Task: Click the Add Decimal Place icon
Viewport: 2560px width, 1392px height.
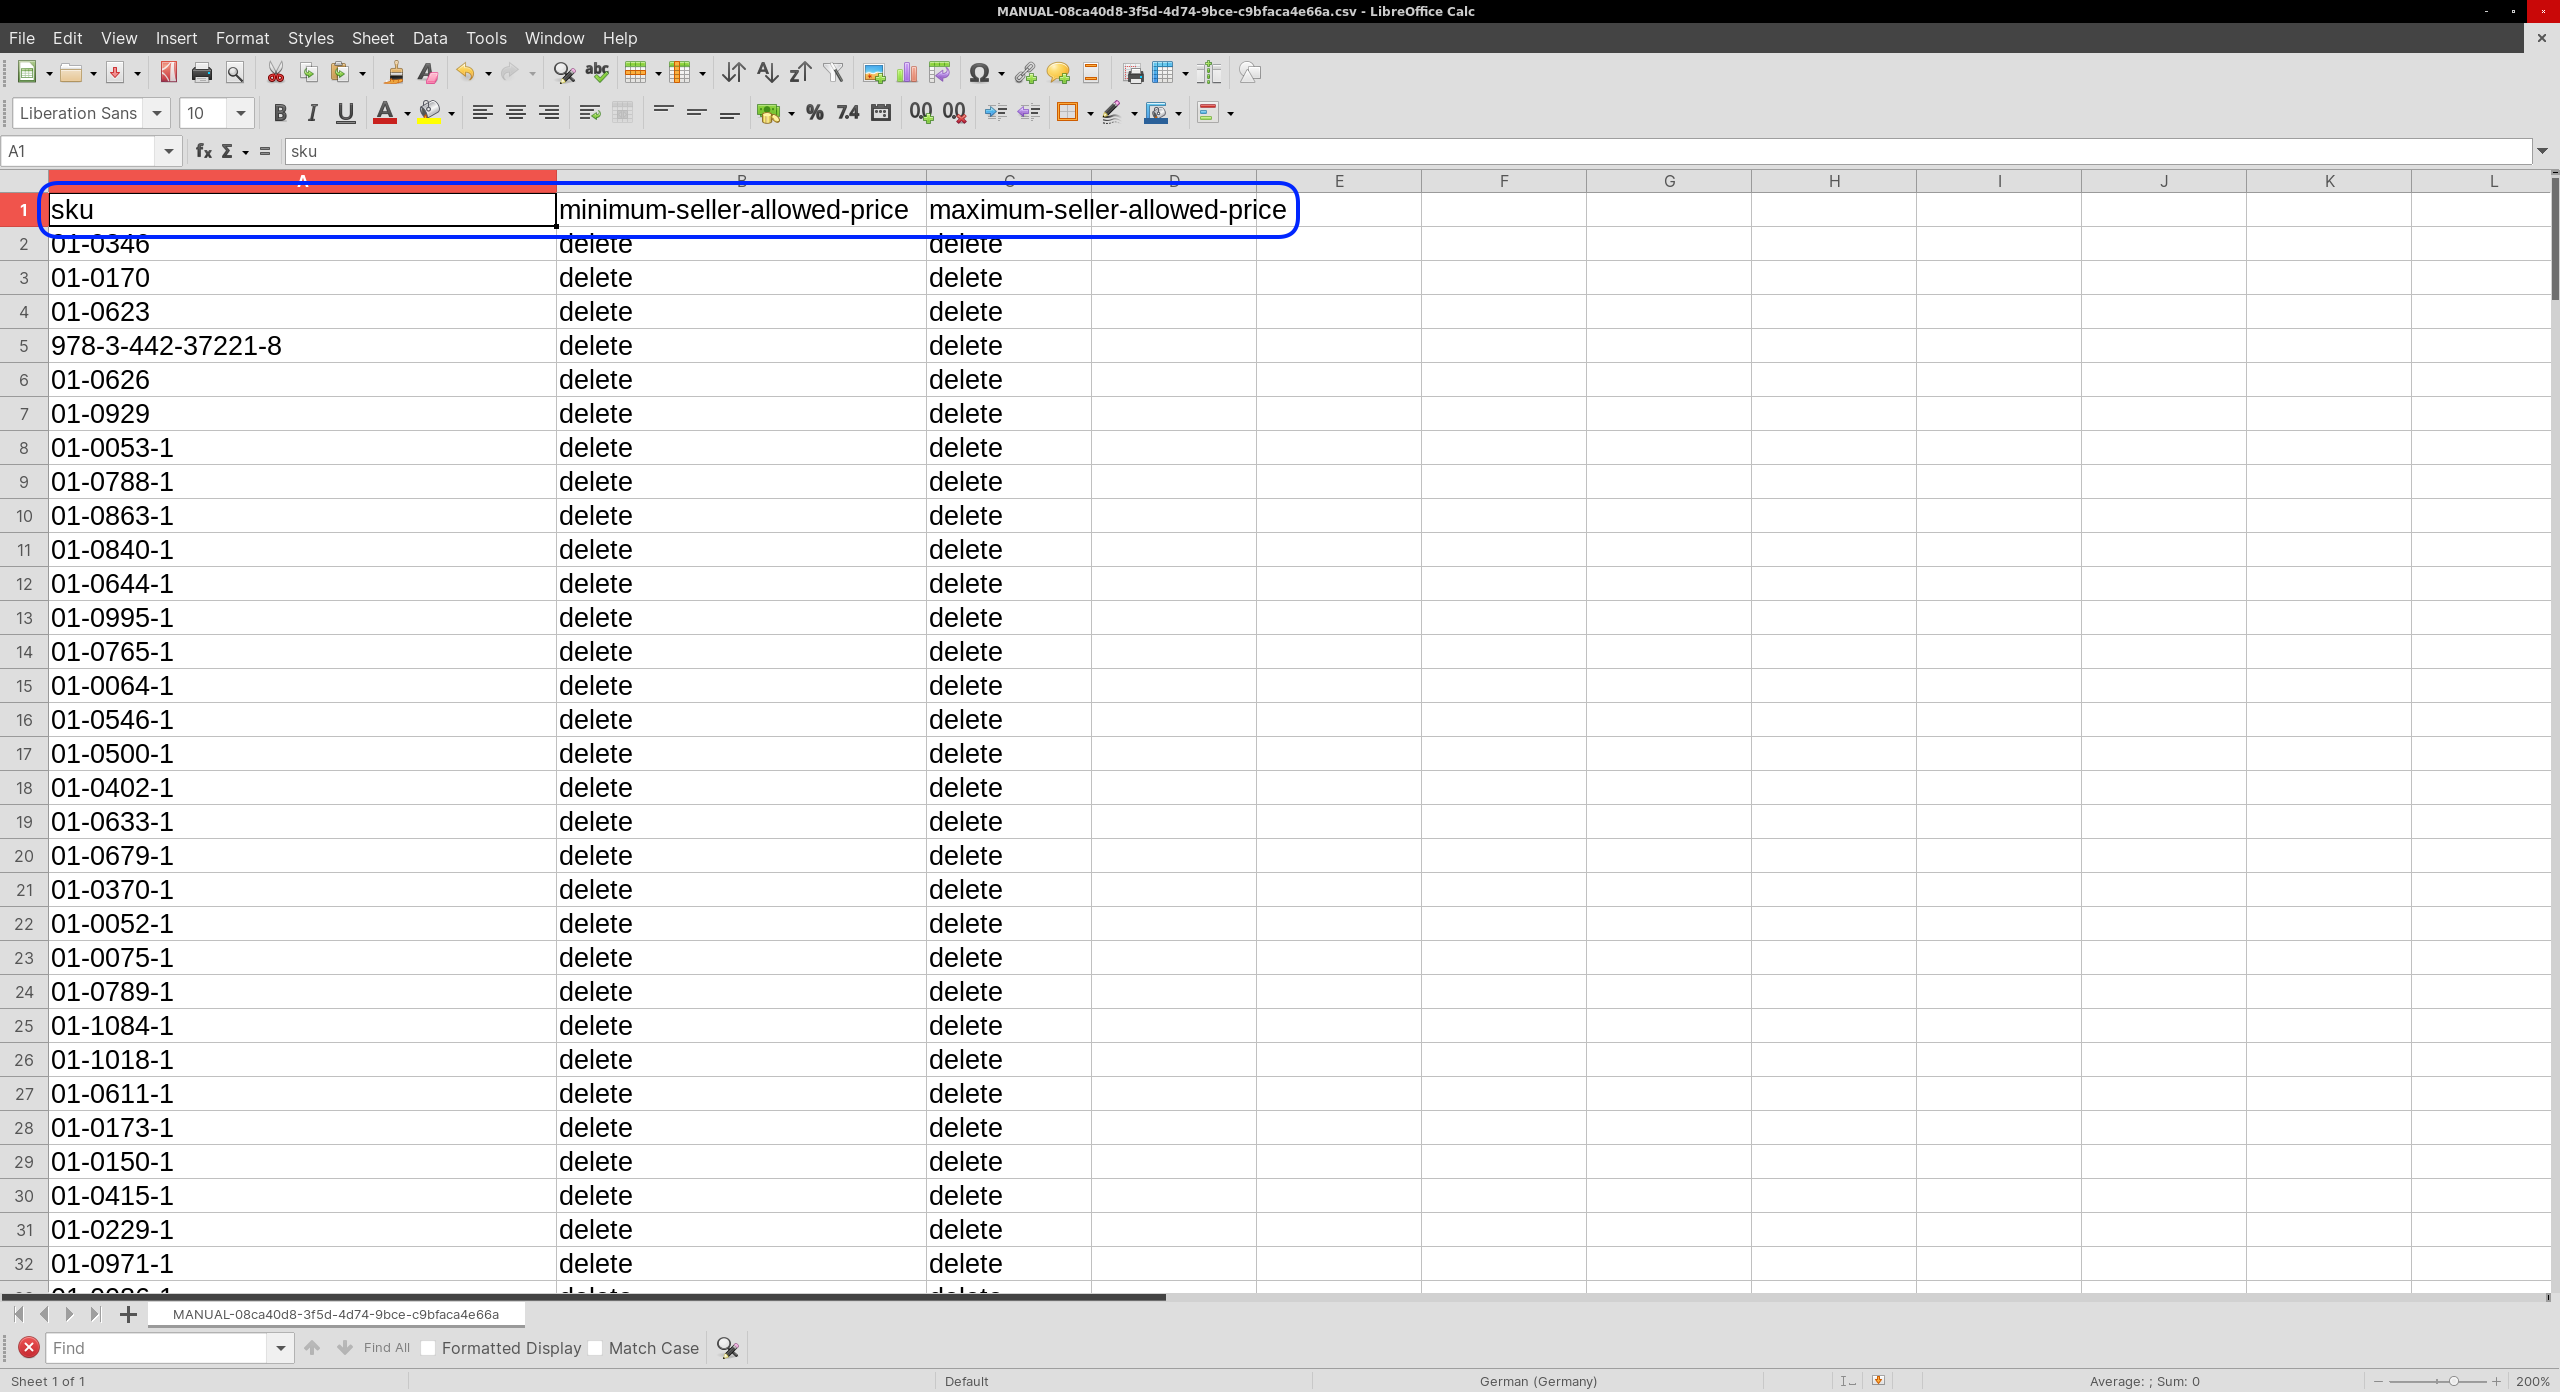Action: (x=921, y=113)
